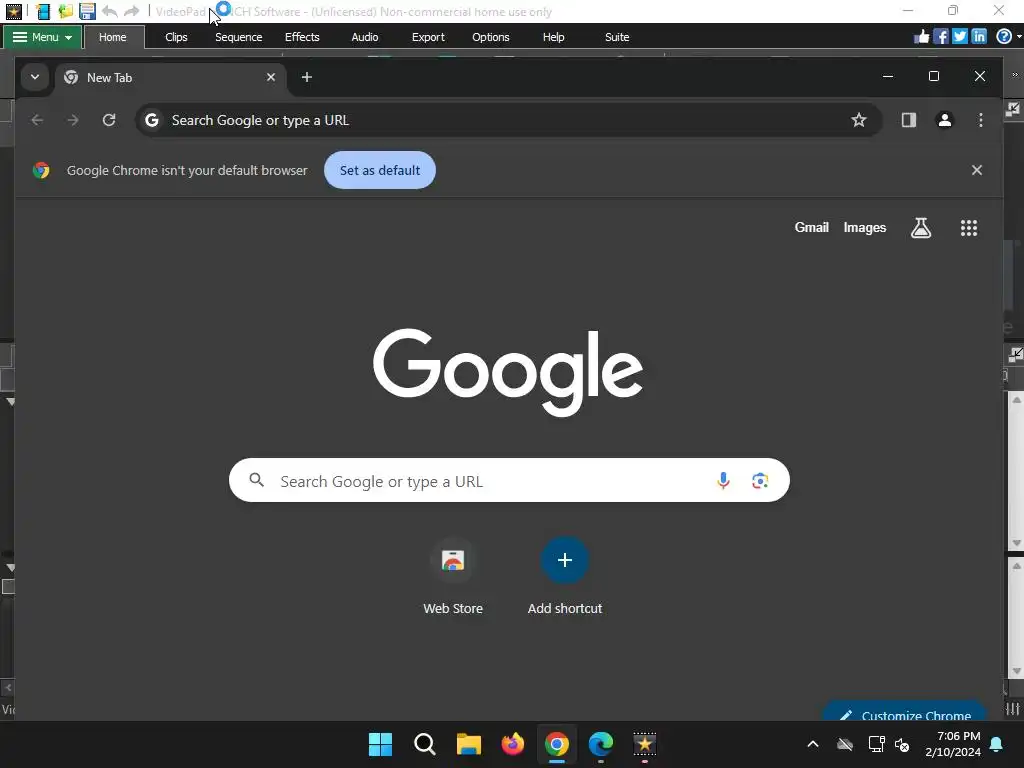This screenshot has width=1024, height=768.
Task: Show hidden system tray icons chevron
Action: tap(813, 744)
